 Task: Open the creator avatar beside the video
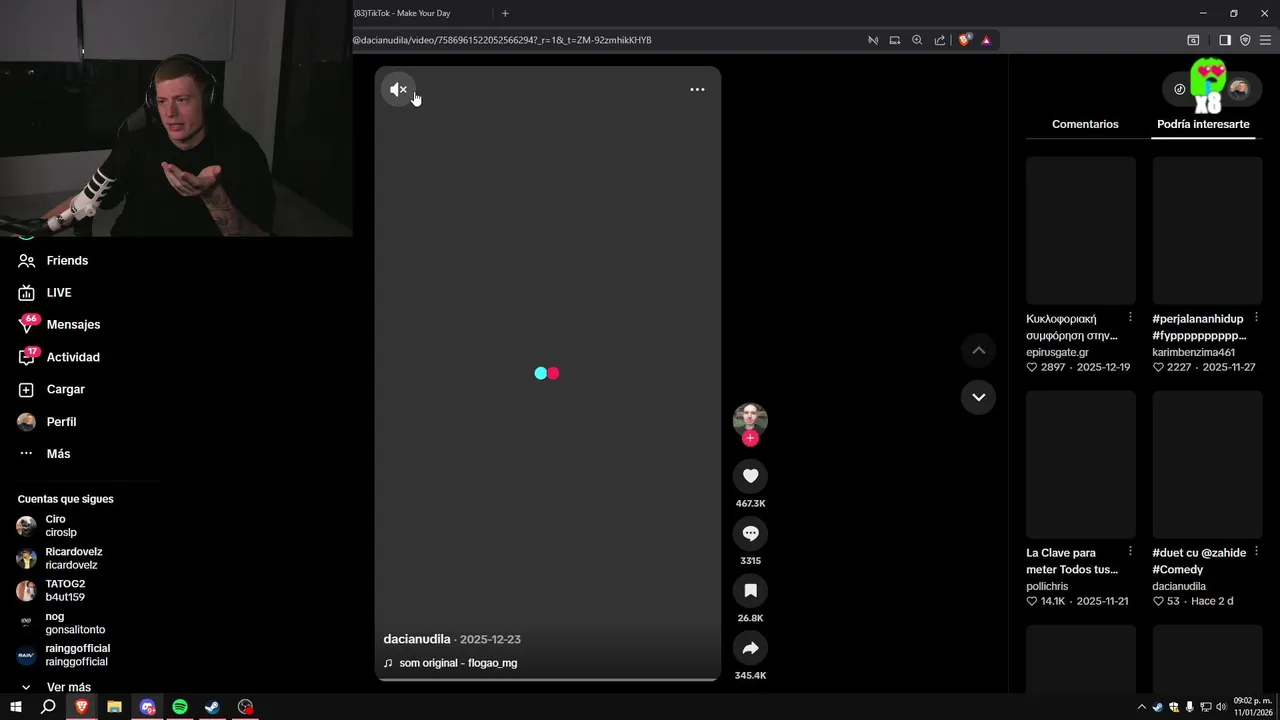pyautogui.click(x=750, y=420)
